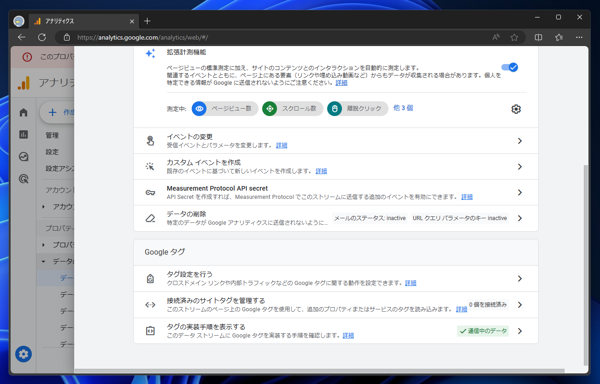Toggle the 拡張計測機能 enhanced measurement switch
Image resolution: width=600 pixels, height=384 pixels.
click(x=510, y=67)
